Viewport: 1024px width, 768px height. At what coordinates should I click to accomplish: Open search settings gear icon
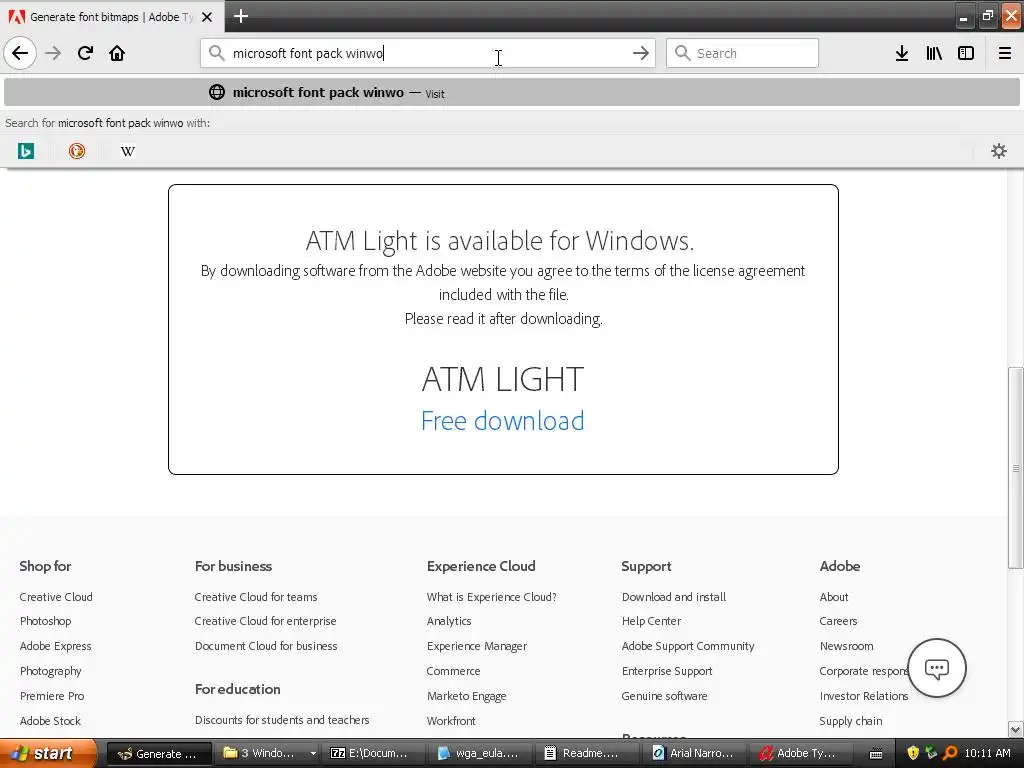pyautogui.click(x=999, y=151)
